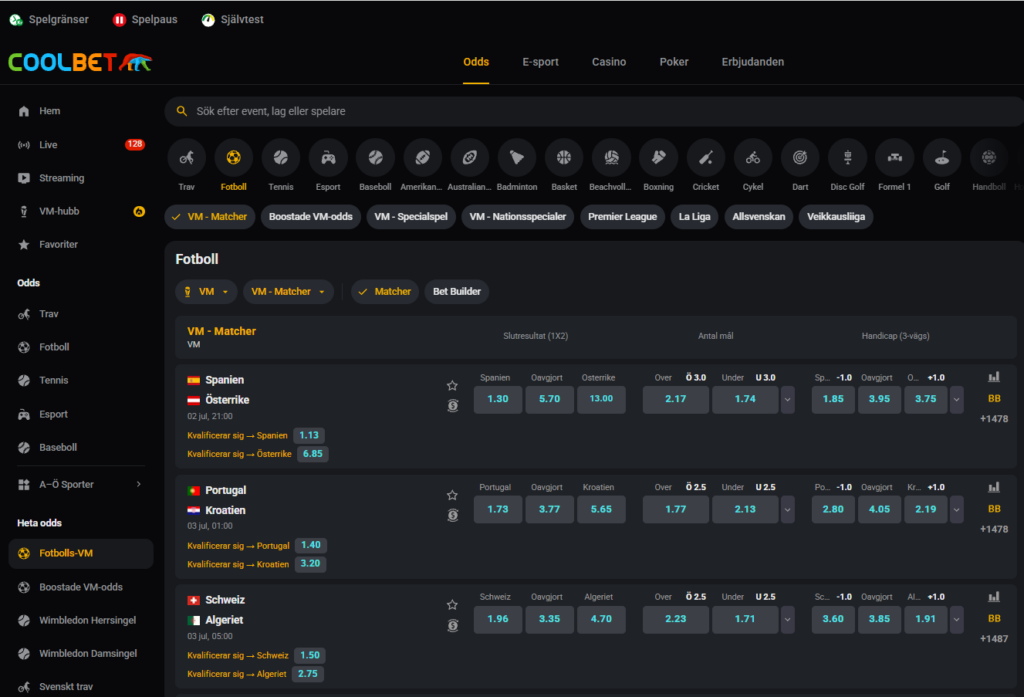The height and width of the screenshot is (697, 1024).
Task: Toggle VM - Specialspel filter chip
Action: pyautogui.click(x=411, y=217)
